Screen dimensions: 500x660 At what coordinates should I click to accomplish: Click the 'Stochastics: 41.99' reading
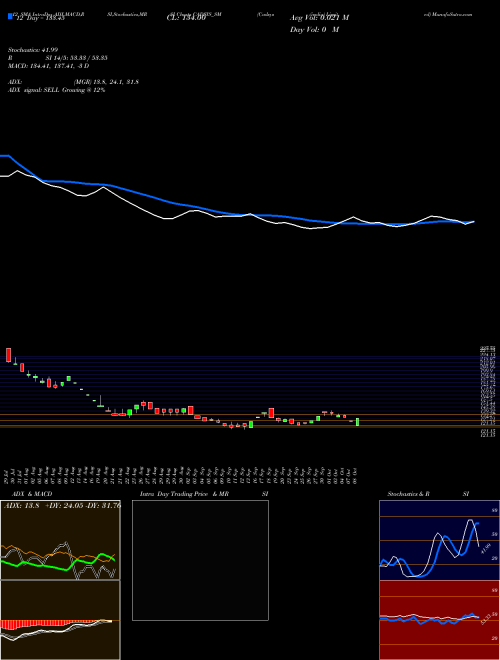point(33,50)
